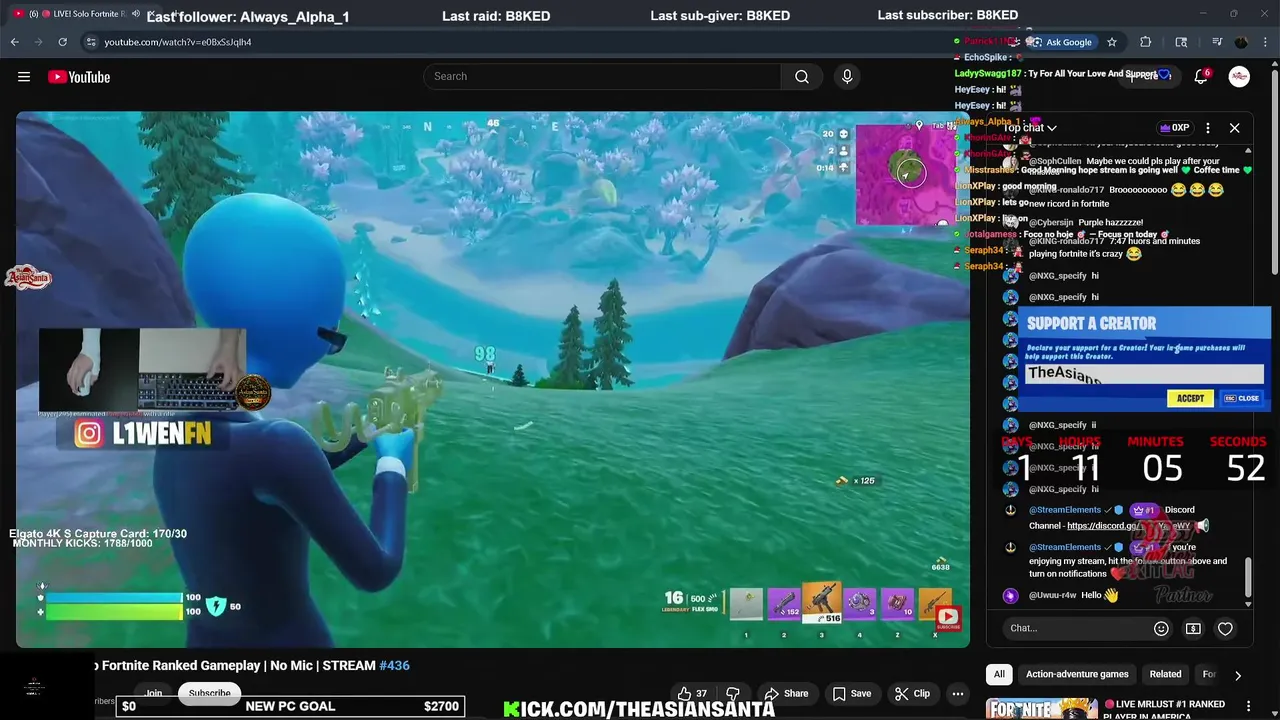Open Chrome profile avatar
Viewport: 1280px width, 720px height.
pos(1241,42)
